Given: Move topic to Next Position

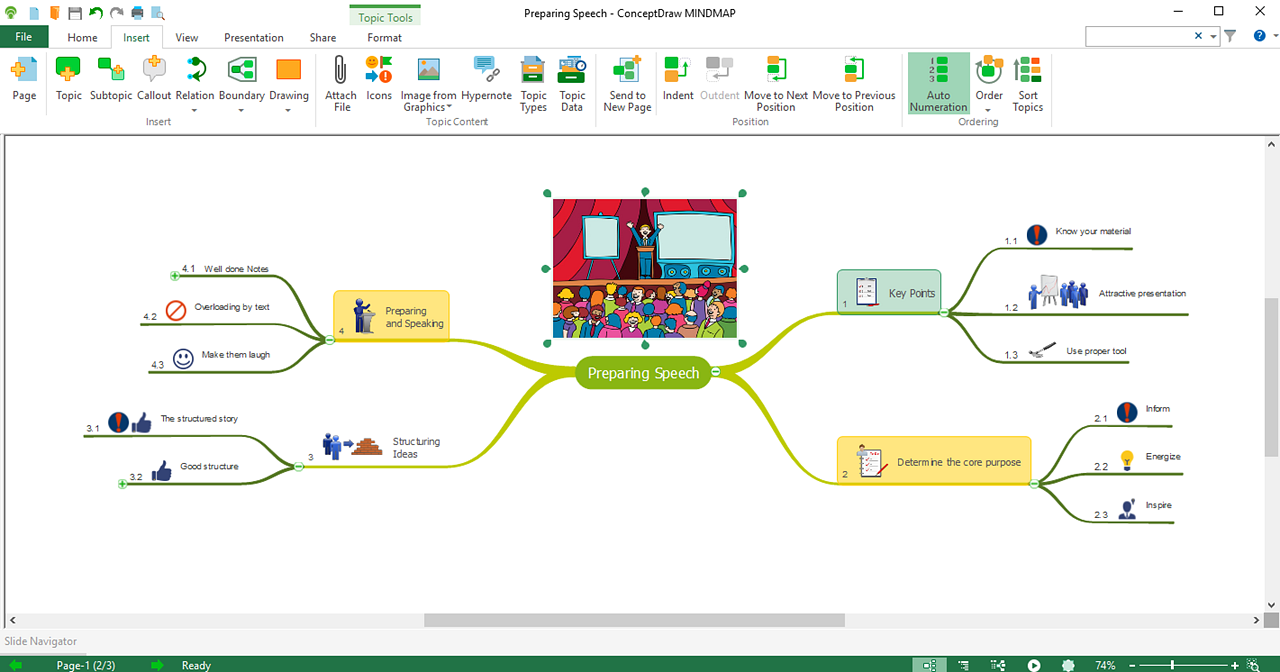Looking at the screenshot, I should tap(776, 84).
